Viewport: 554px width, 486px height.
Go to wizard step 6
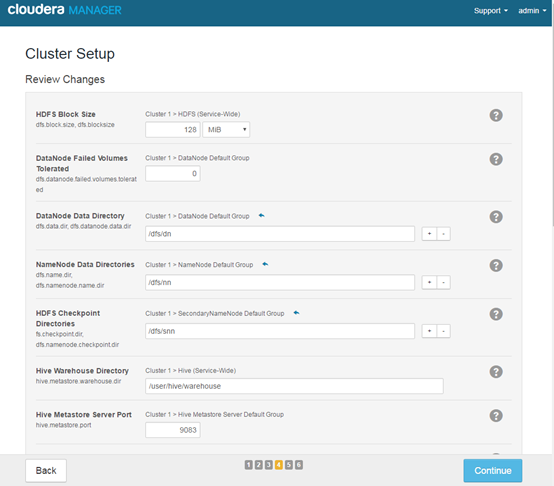coord(299,465)
